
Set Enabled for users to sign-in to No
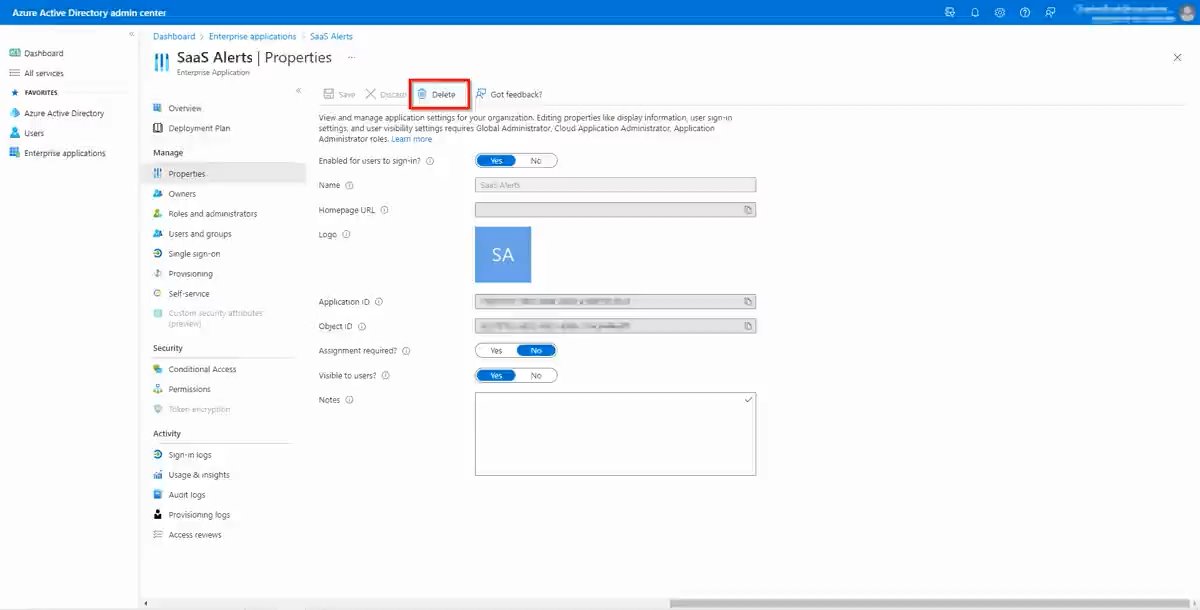coord(536,161)
